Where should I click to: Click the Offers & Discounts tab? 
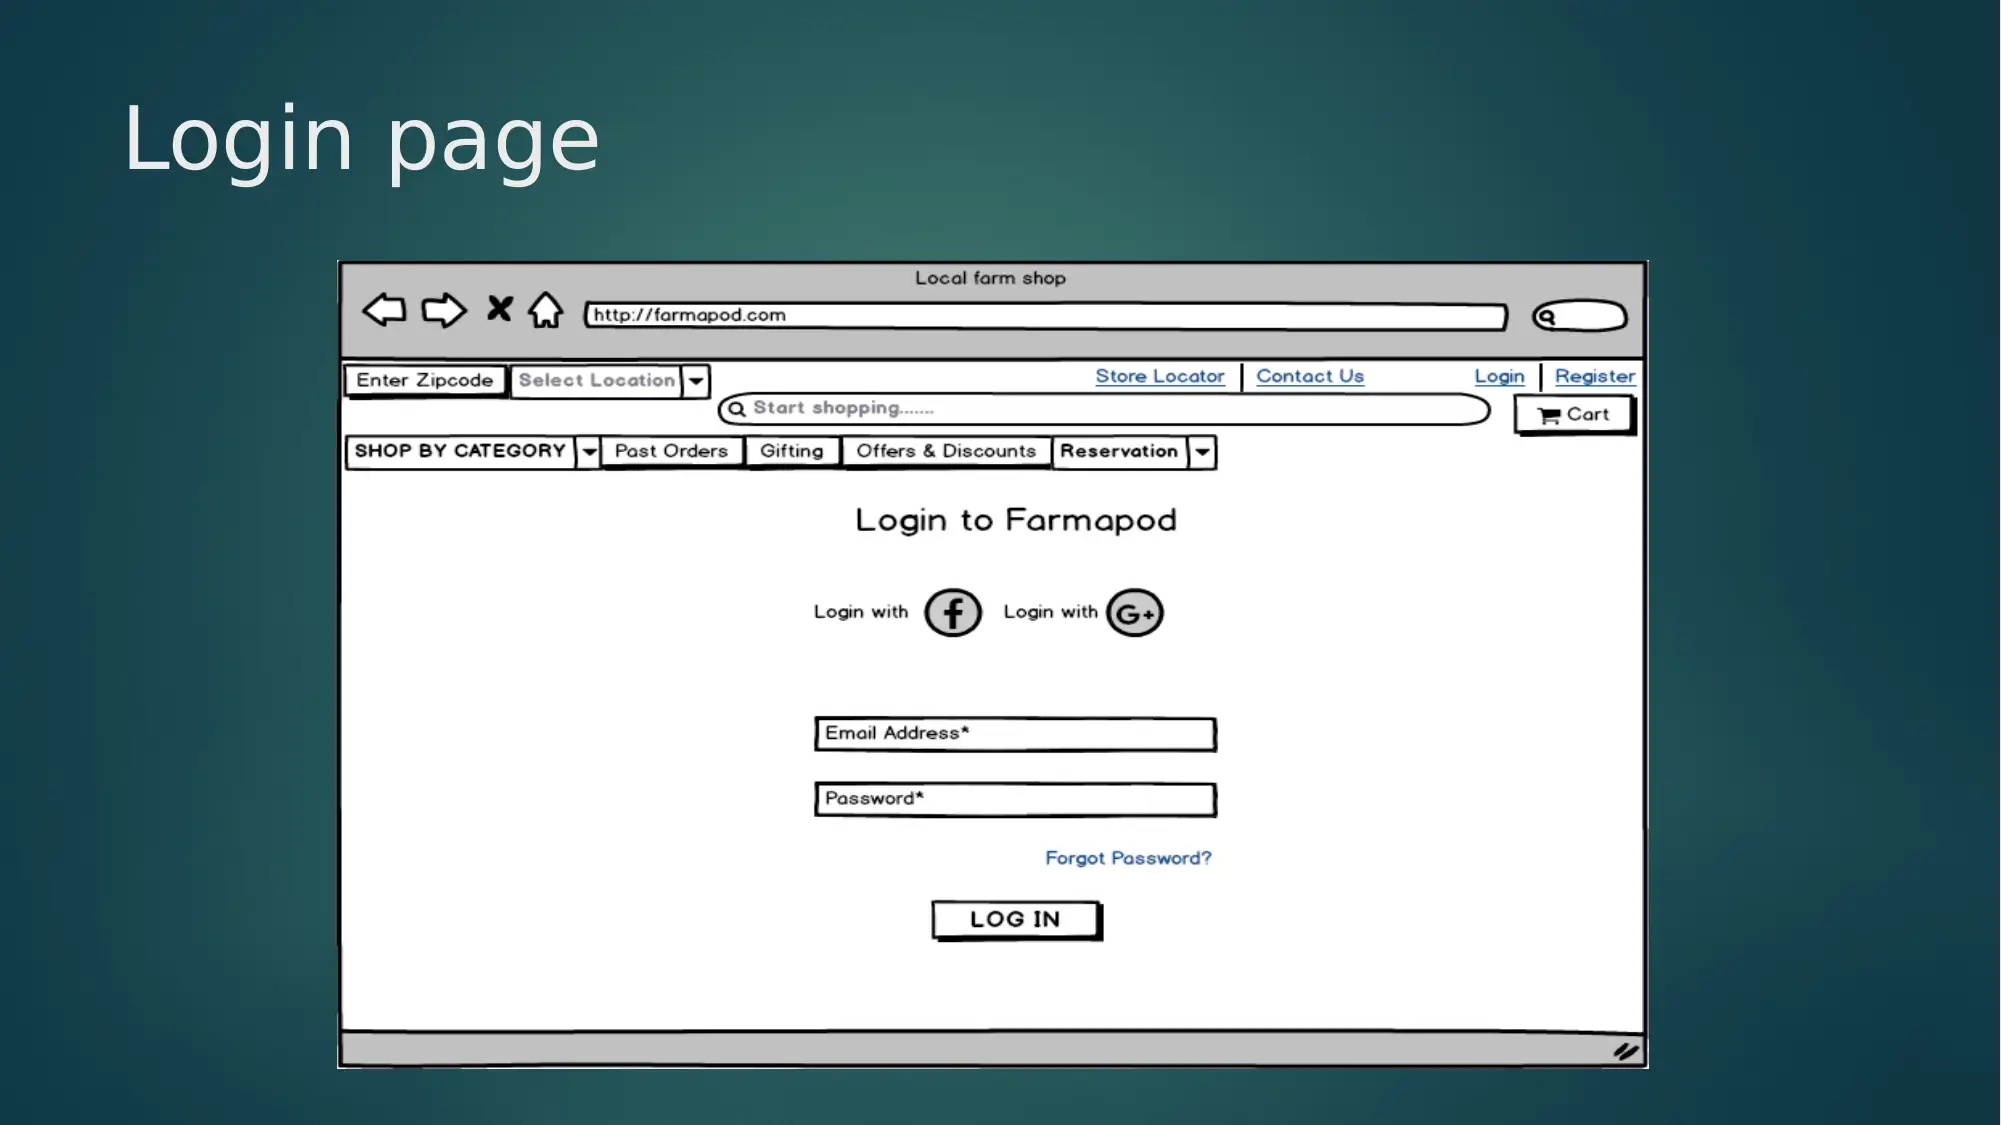946,451
